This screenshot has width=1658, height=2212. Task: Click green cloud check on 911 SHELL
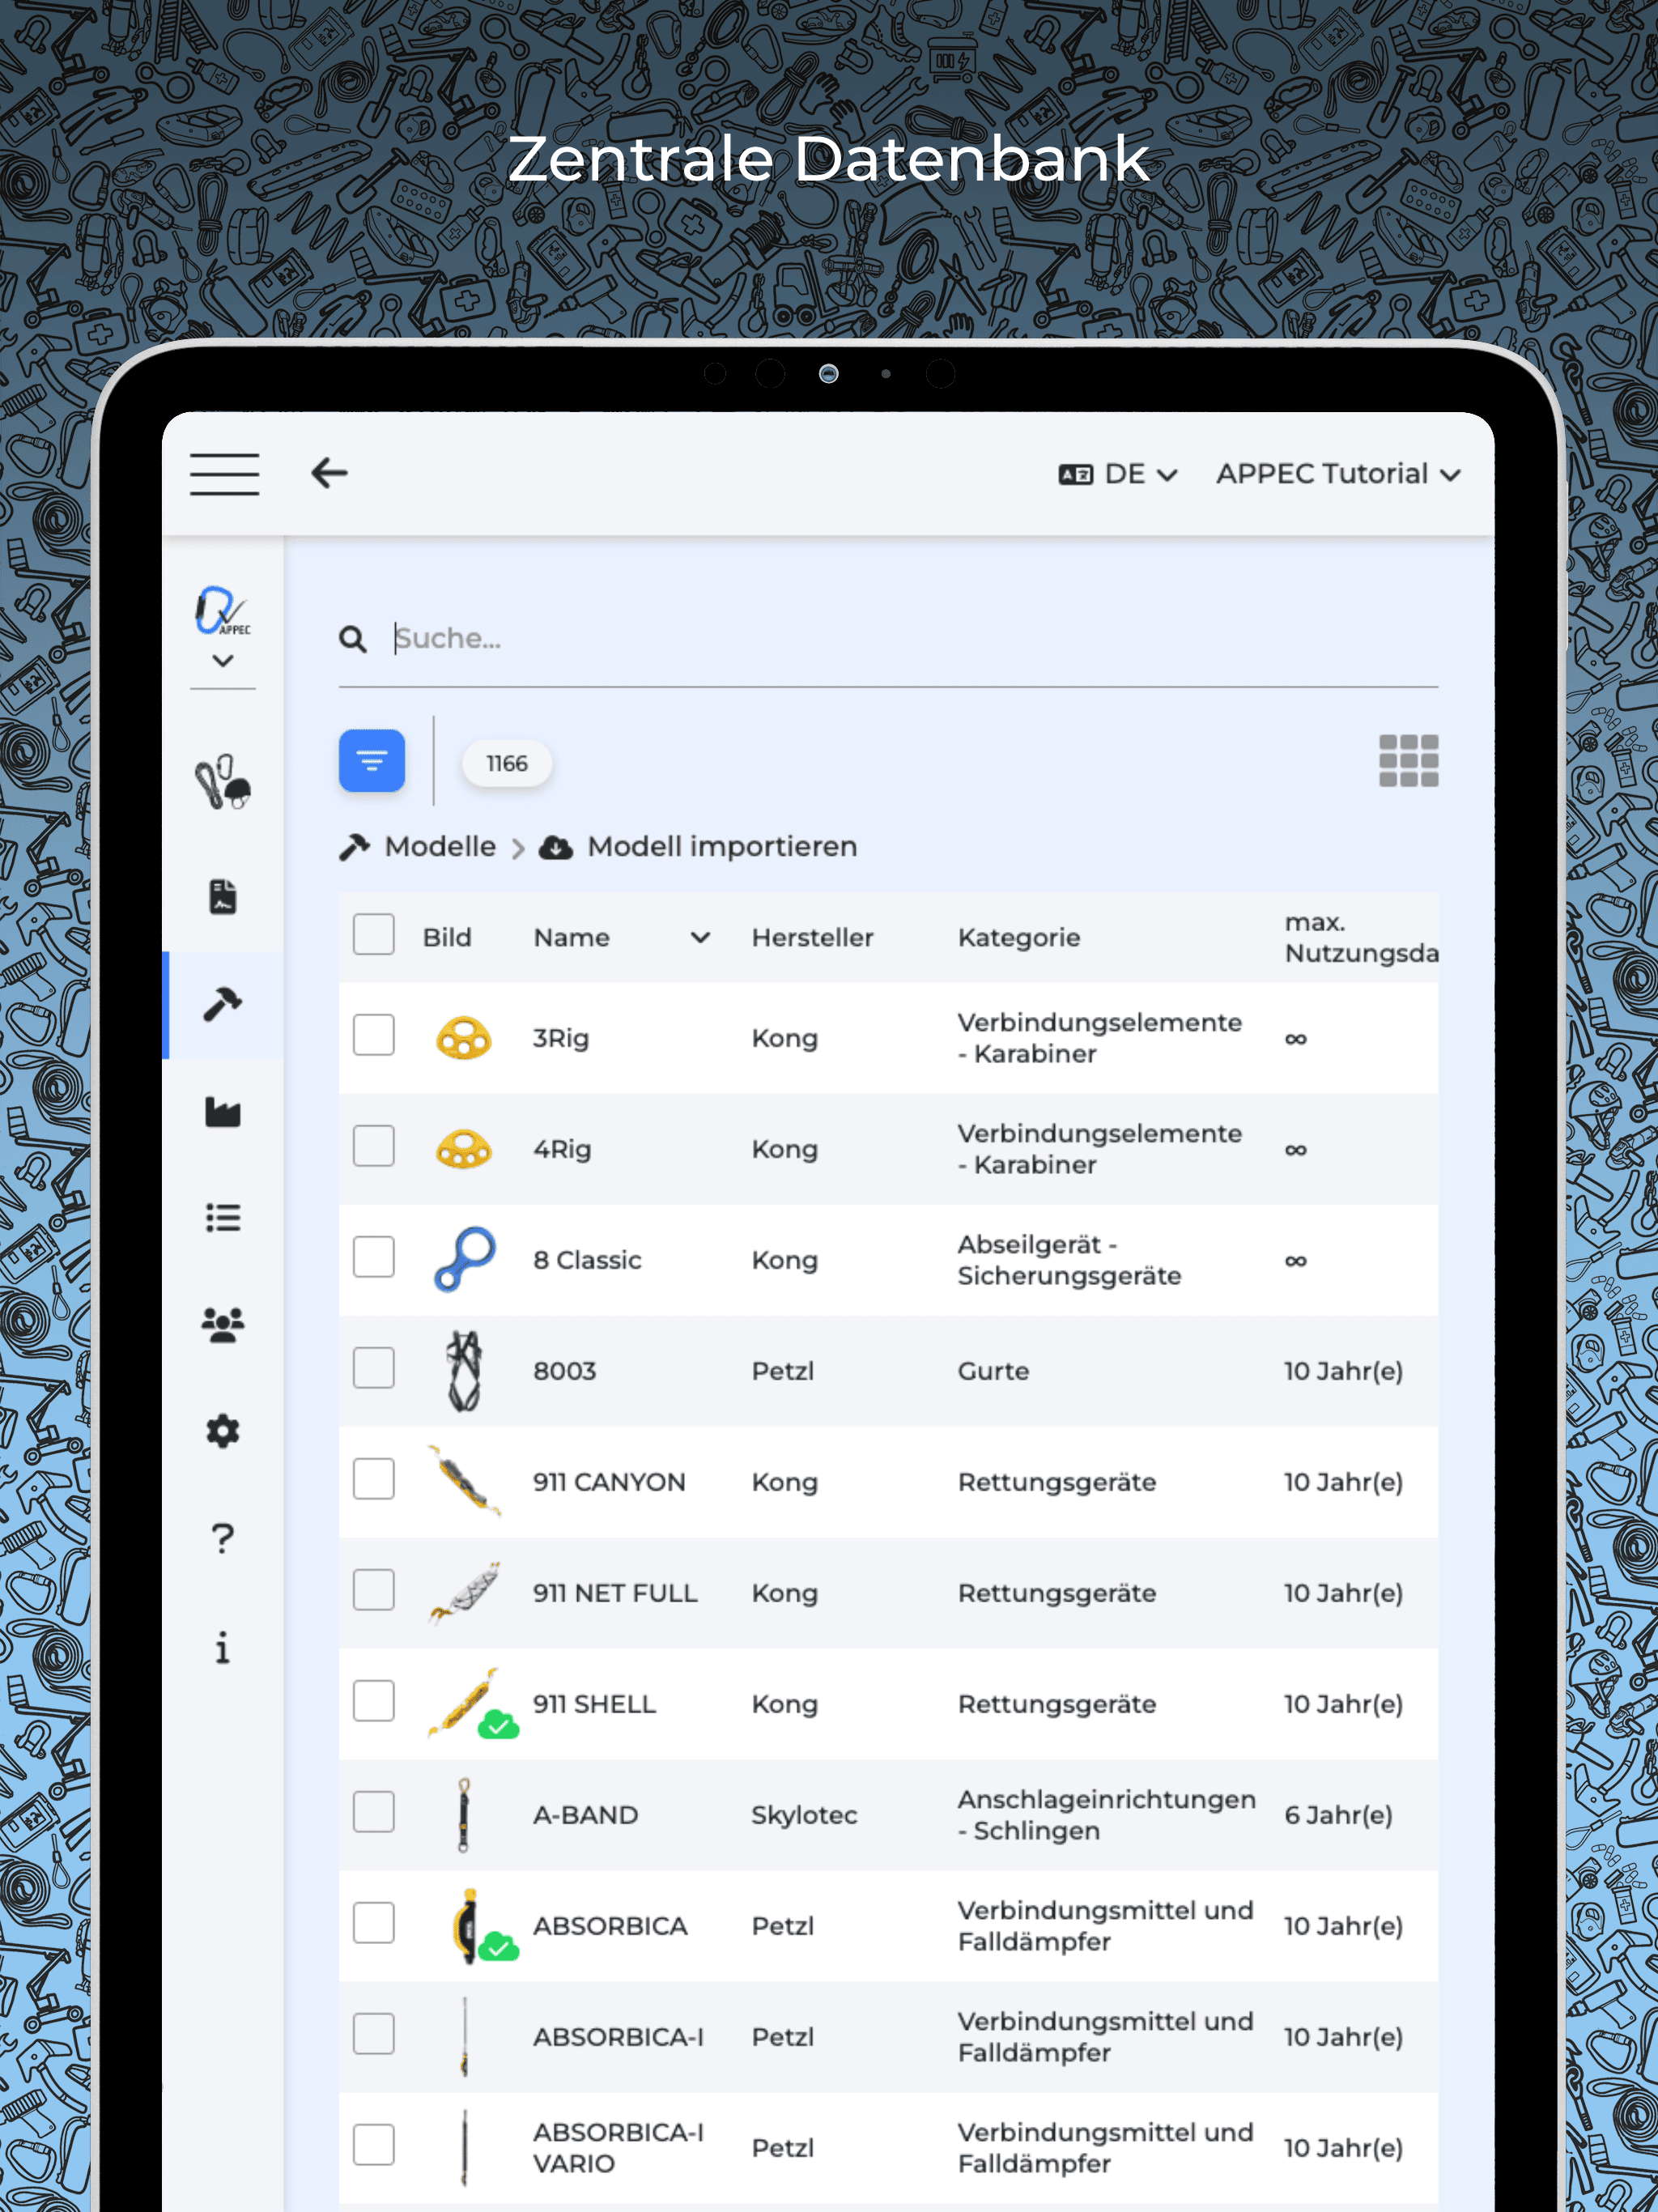[x=498, y=1725]
